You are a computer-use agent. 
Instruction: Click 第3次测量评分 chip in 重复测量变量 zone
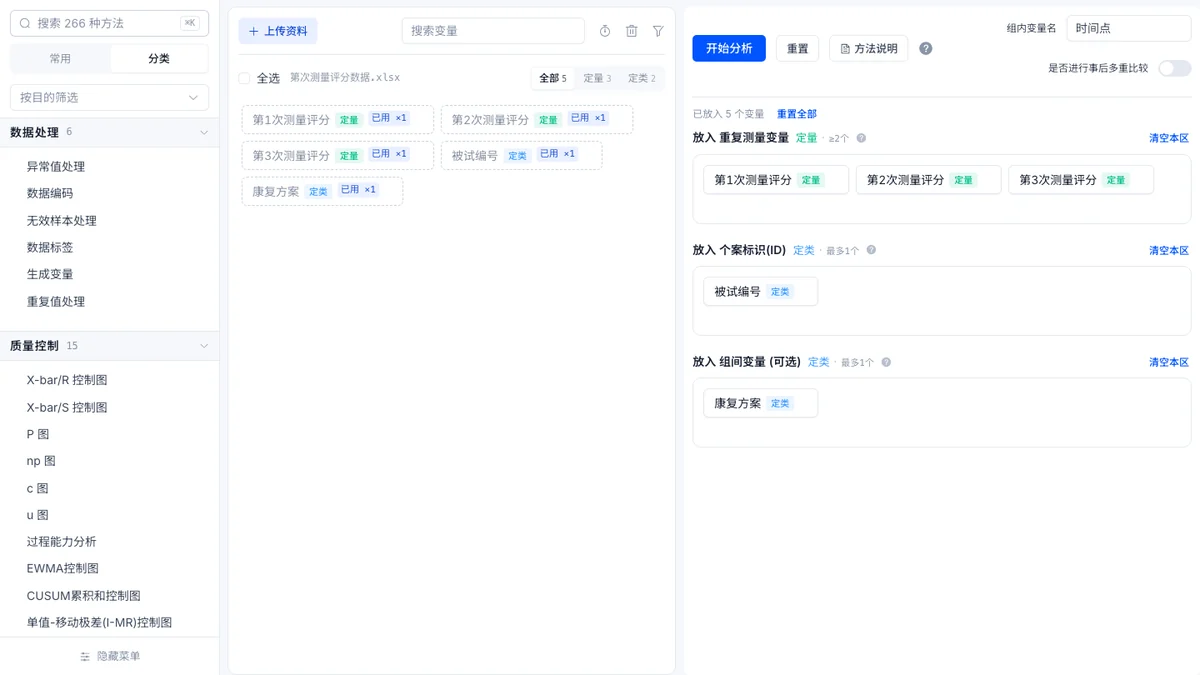tap(1081, 180)
